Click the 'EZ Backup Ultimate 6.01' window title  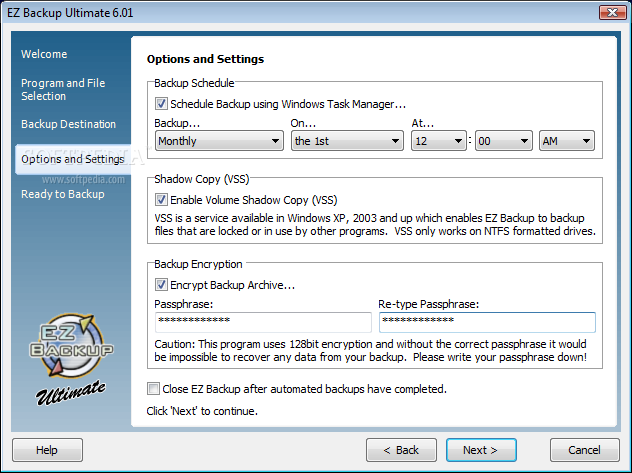(x=70, y=13)
